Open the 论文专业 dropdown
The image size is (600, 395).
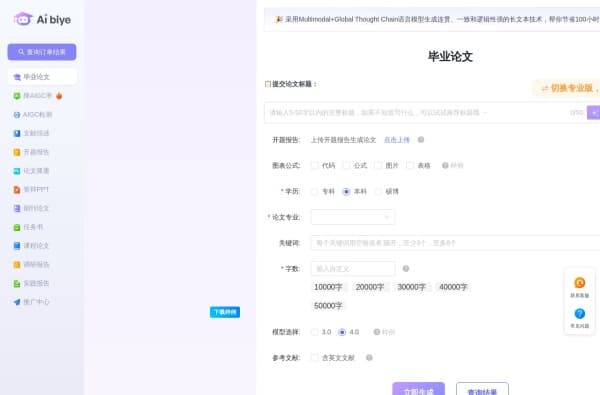[x=353, y=217]
